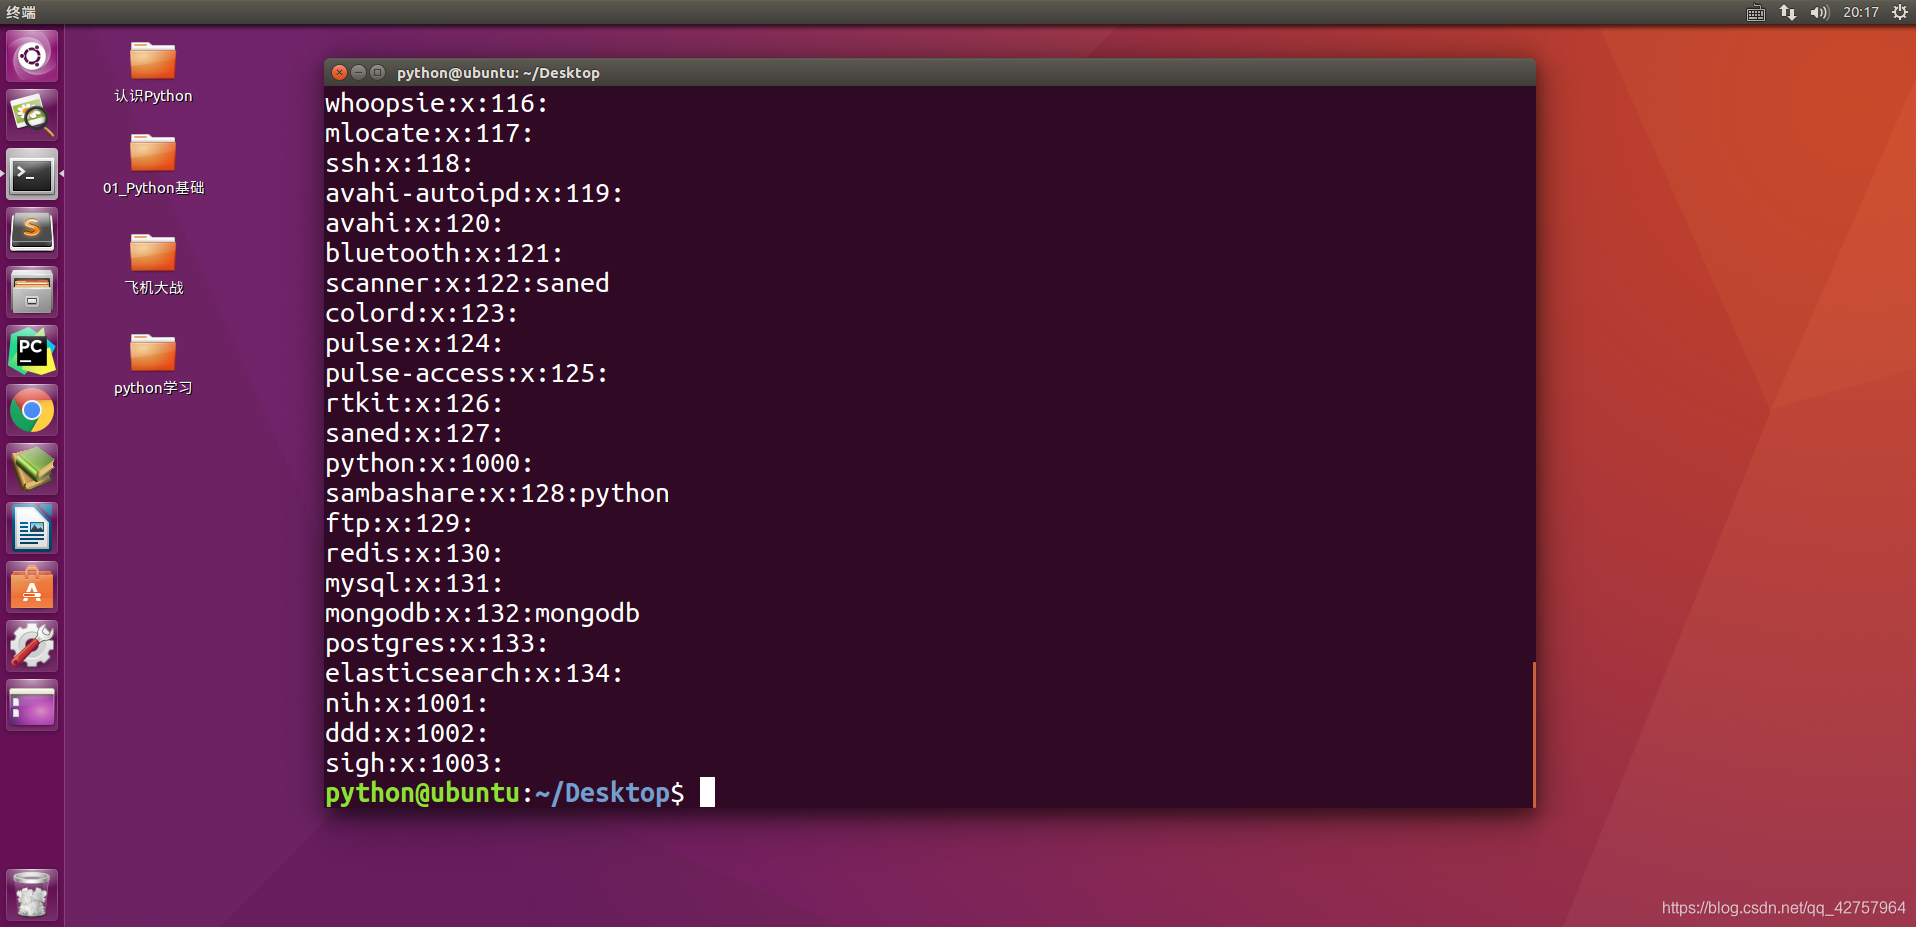The image size is (1916, 927).
Task: Click the line ssh:x:118:
Action: pyautogui.click(x=399, y=163)
